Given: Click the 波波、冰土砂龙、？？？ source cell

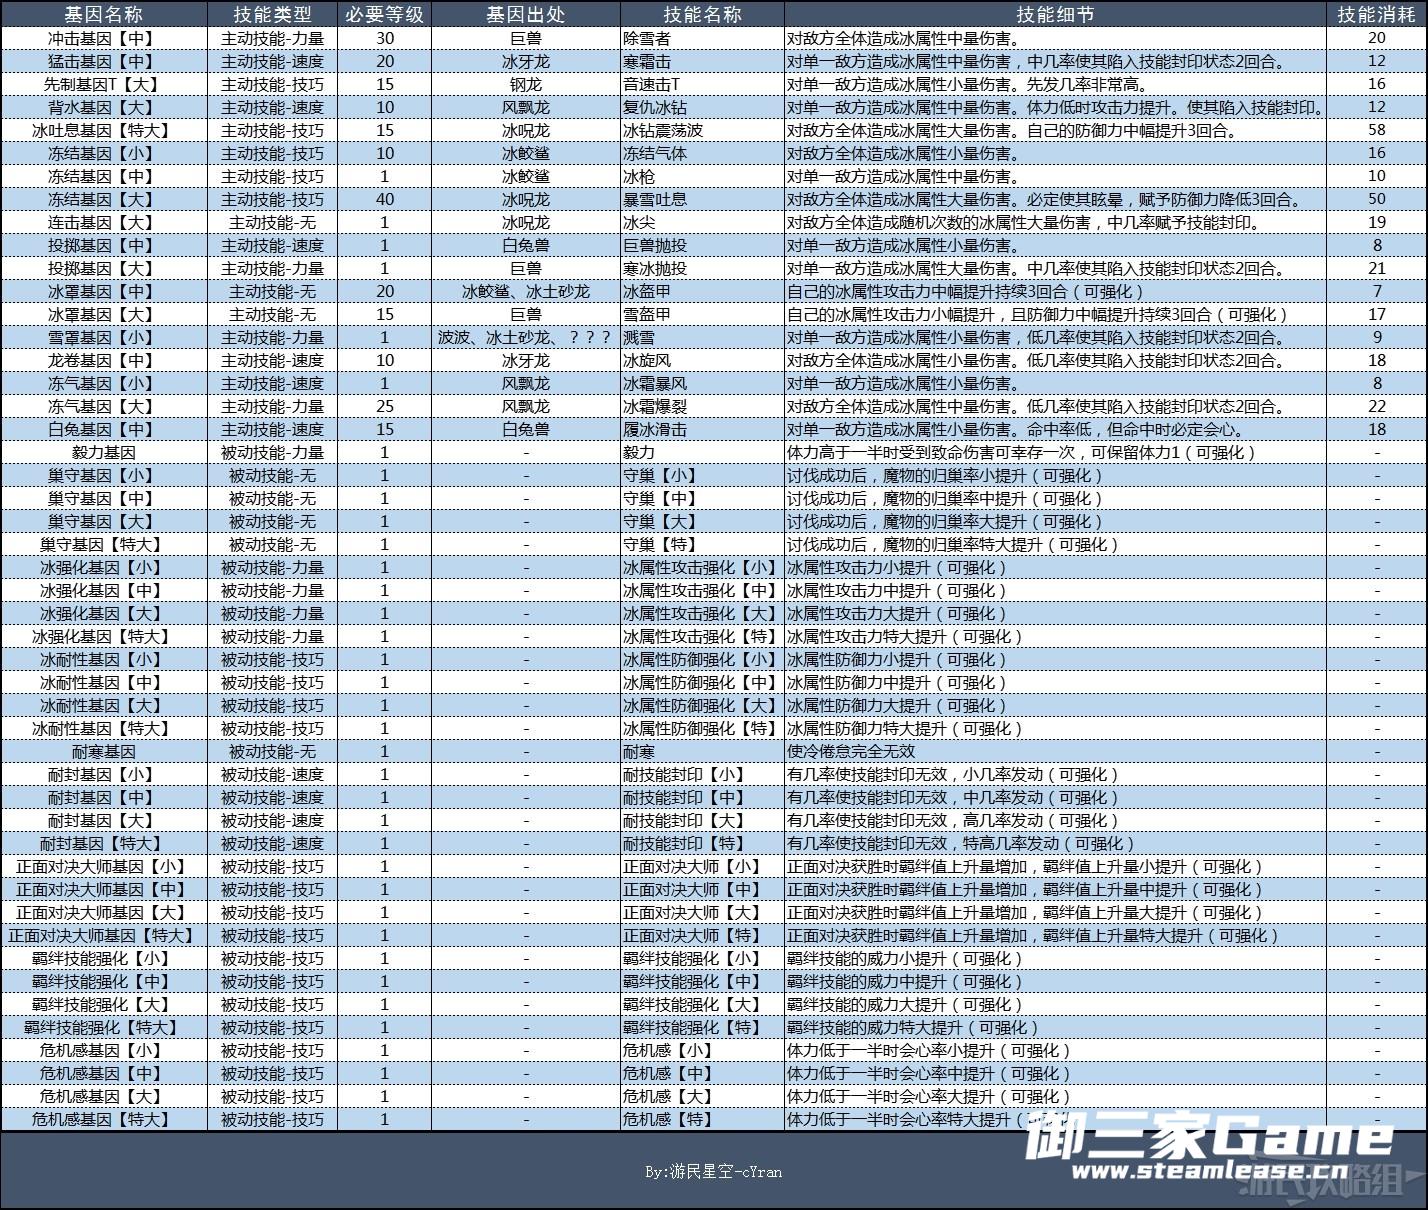Looking at the screenshot, I should [x=525, y=337].
